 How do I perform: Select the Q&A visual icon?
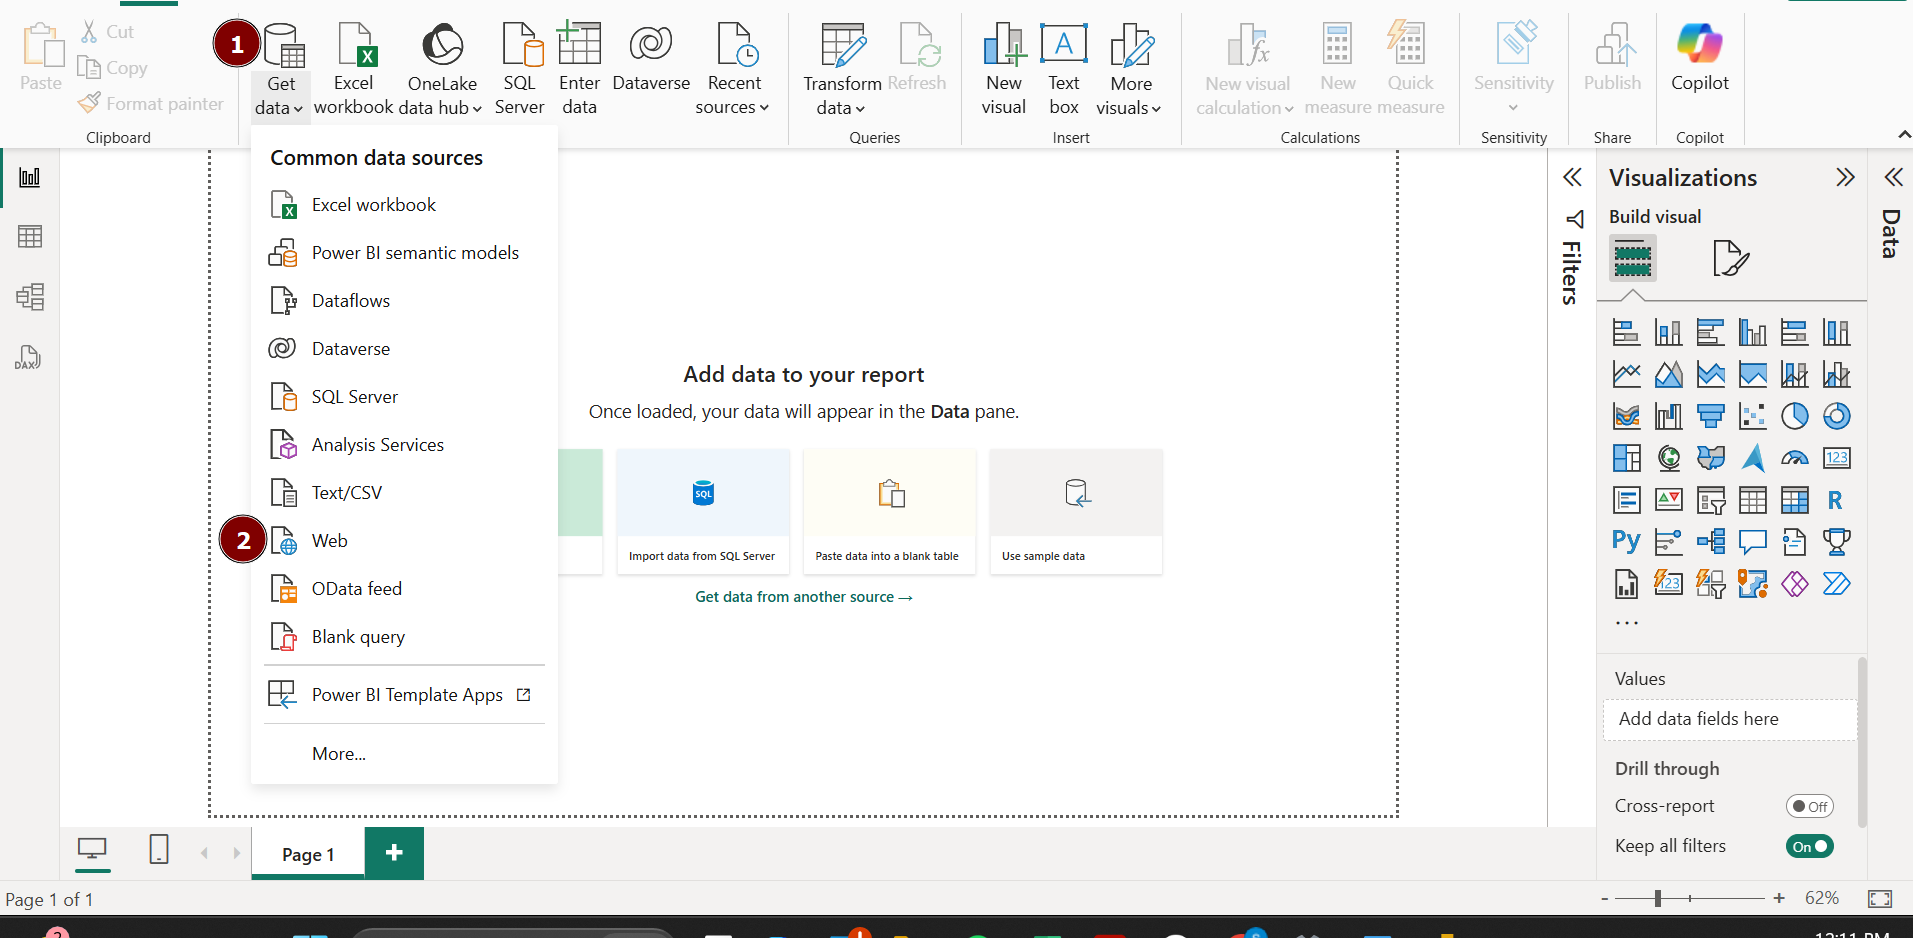(x=1753, y=541)
